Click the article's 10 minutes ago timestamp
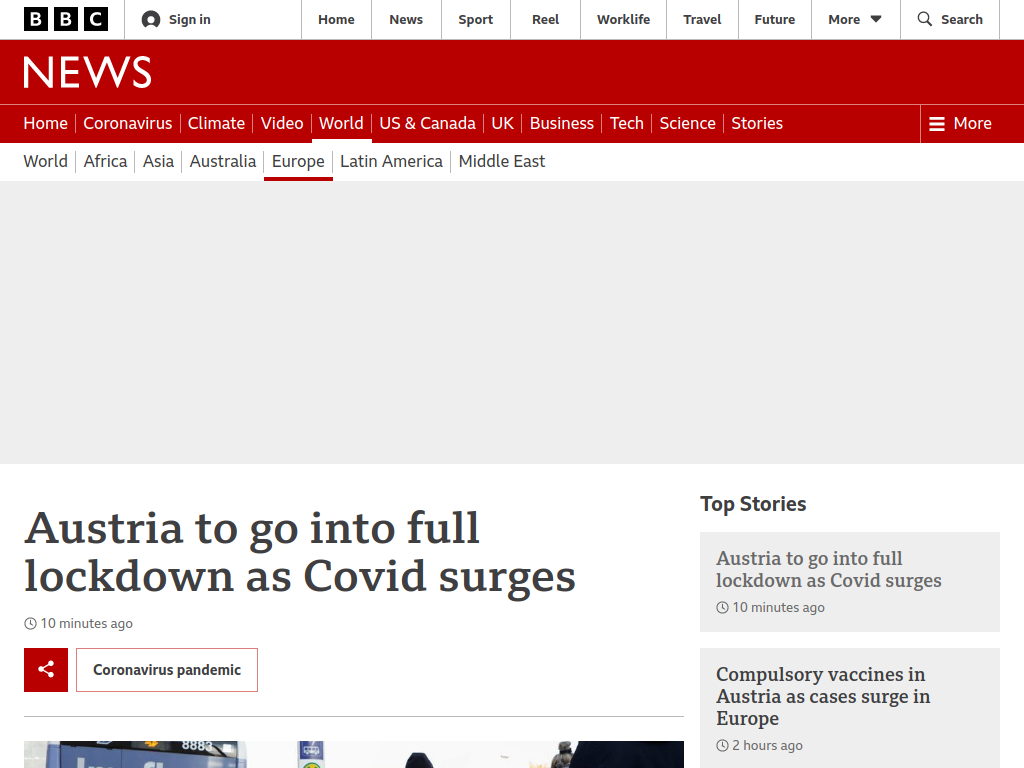 [86, 624]
